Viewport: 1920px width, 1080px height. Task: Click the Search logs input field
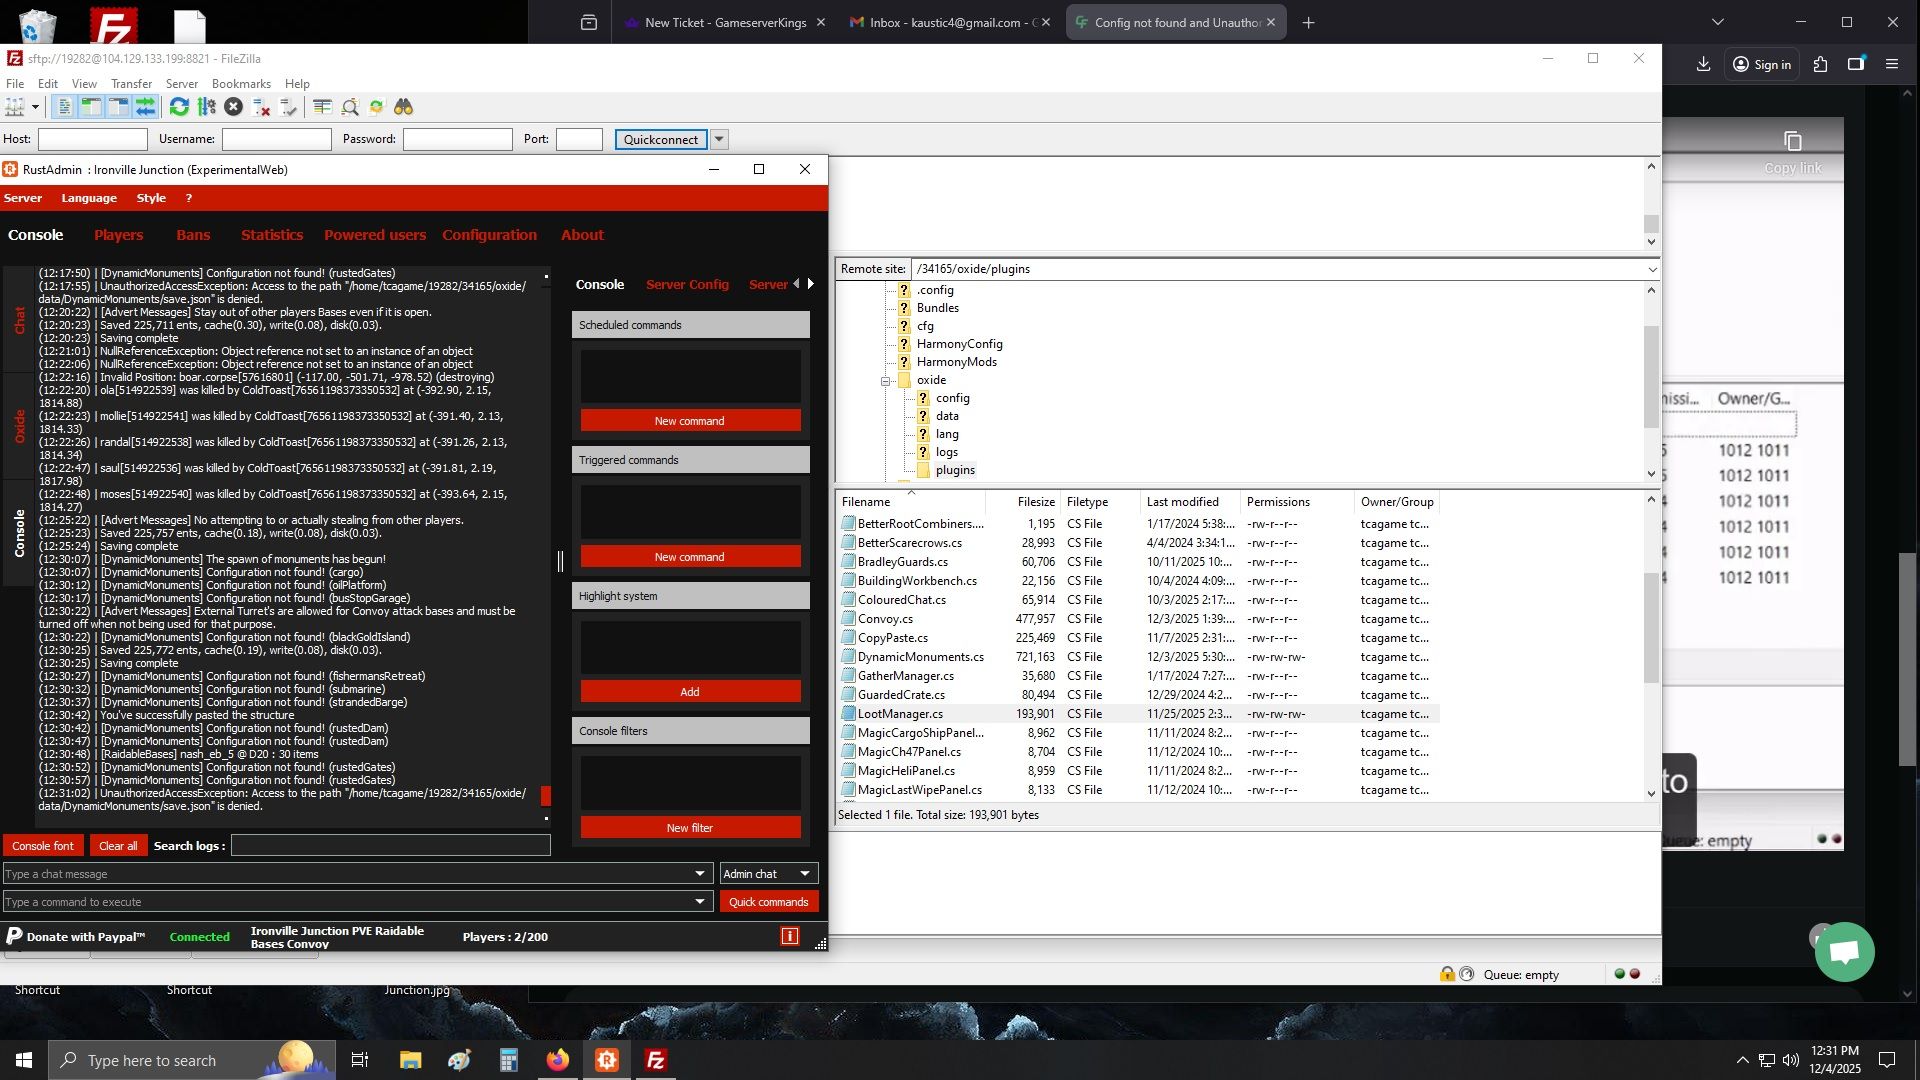(x=390, y=846)
